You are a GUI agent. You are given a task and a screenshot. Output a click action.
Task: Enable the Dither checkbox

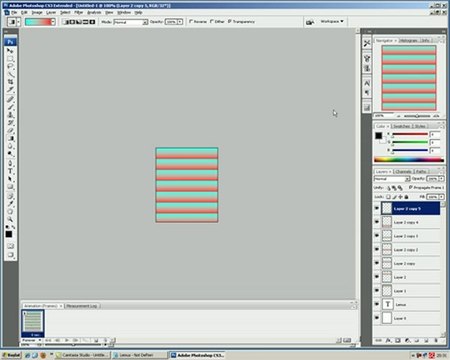pos(212,21)
